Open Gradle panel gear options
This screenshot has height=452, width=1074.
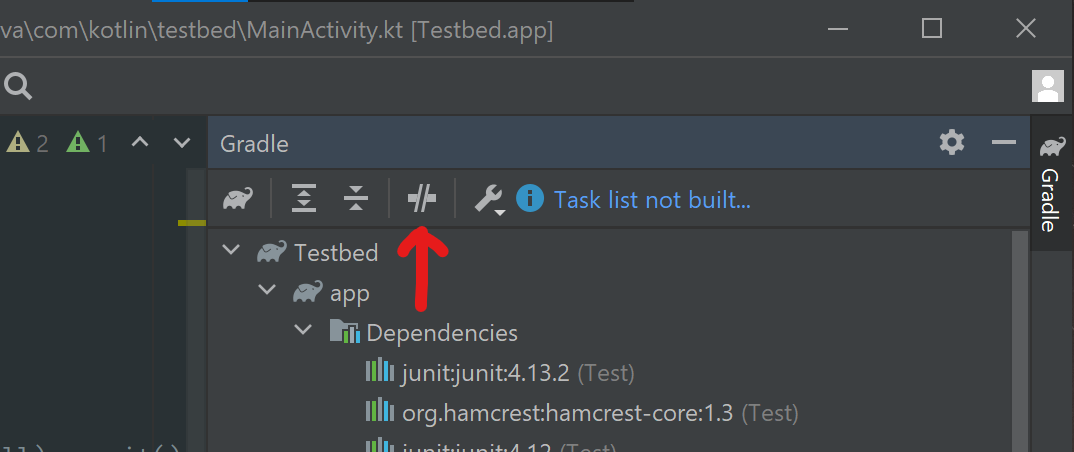(952, 142)
